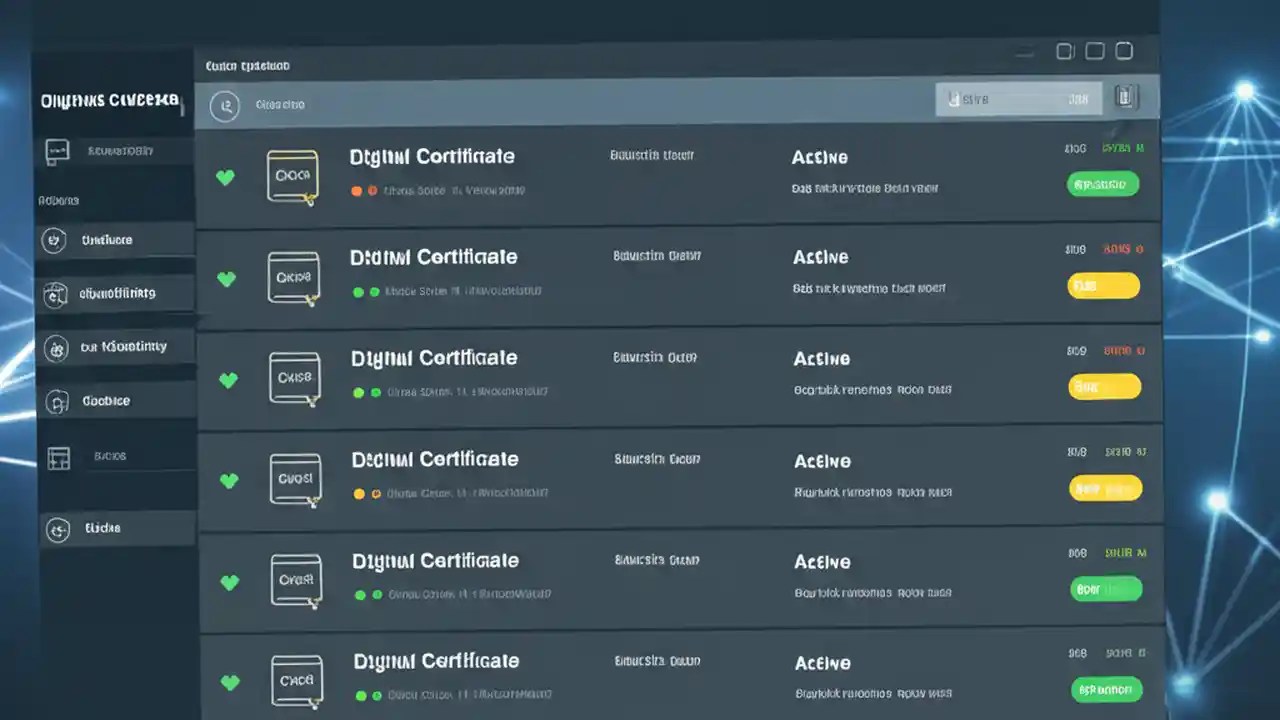Screen dimensions: 1280x720
Task: Click the document icon in the sidebar
Action: click(x=57, y=400)
